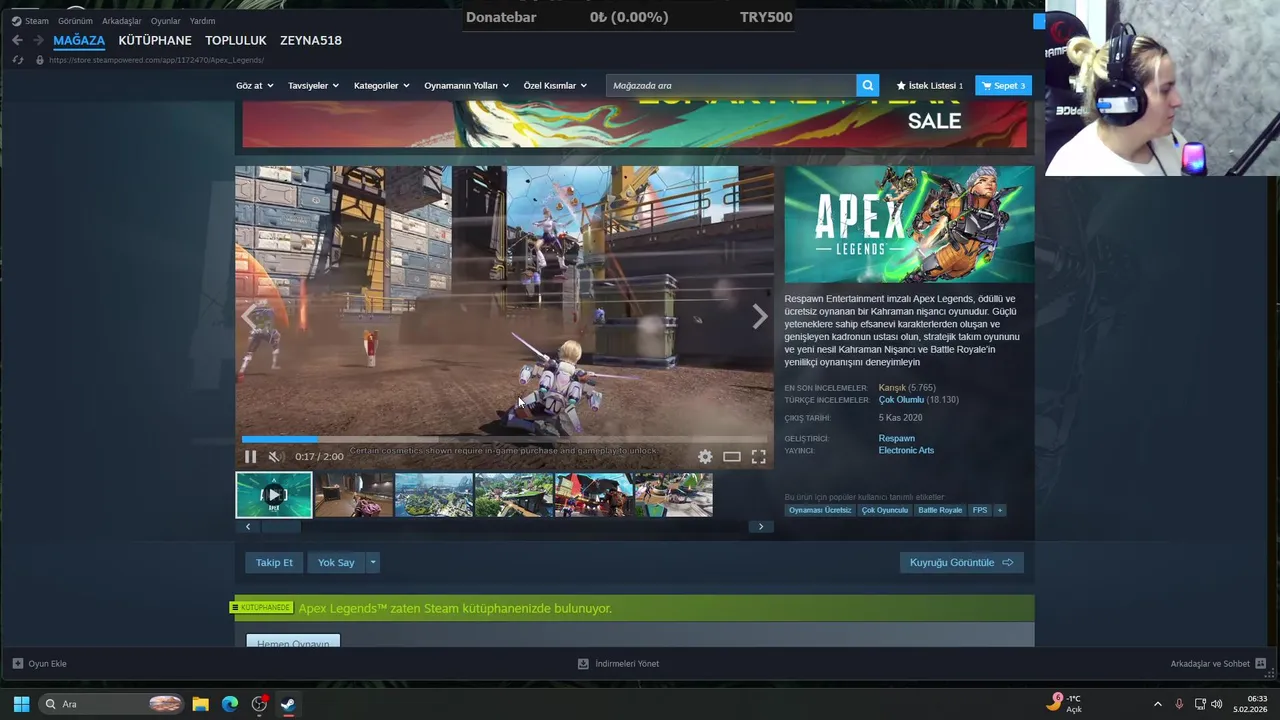Open the Karışık recent reviews link
Screen dimensions: 1280x720
[892, 387]
